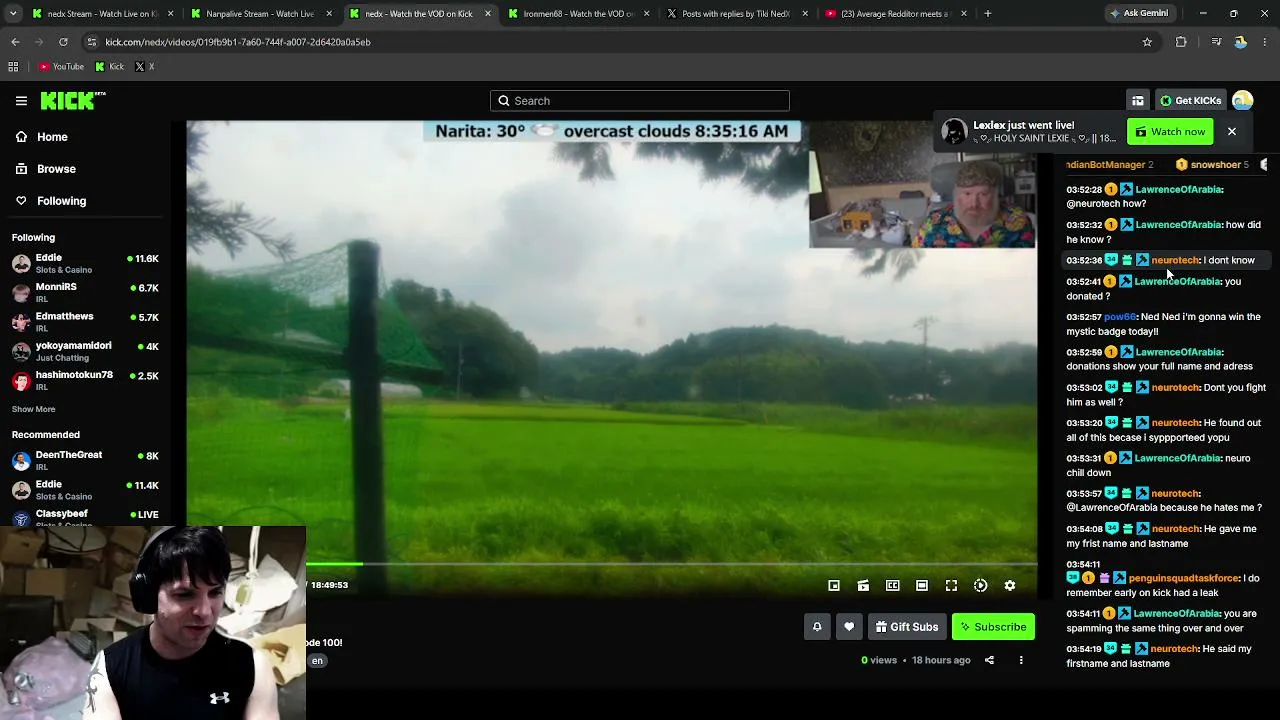The height and width of the screenshot is (720, 1280).
Task: Click the address bar URL
Action: (238, 42)
